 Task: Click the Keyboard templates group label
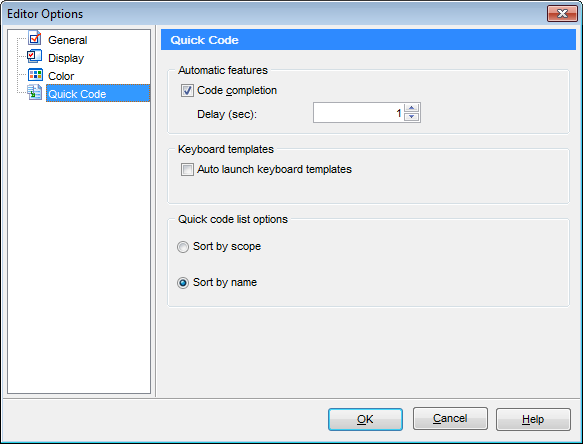click(x=226, y=149)
